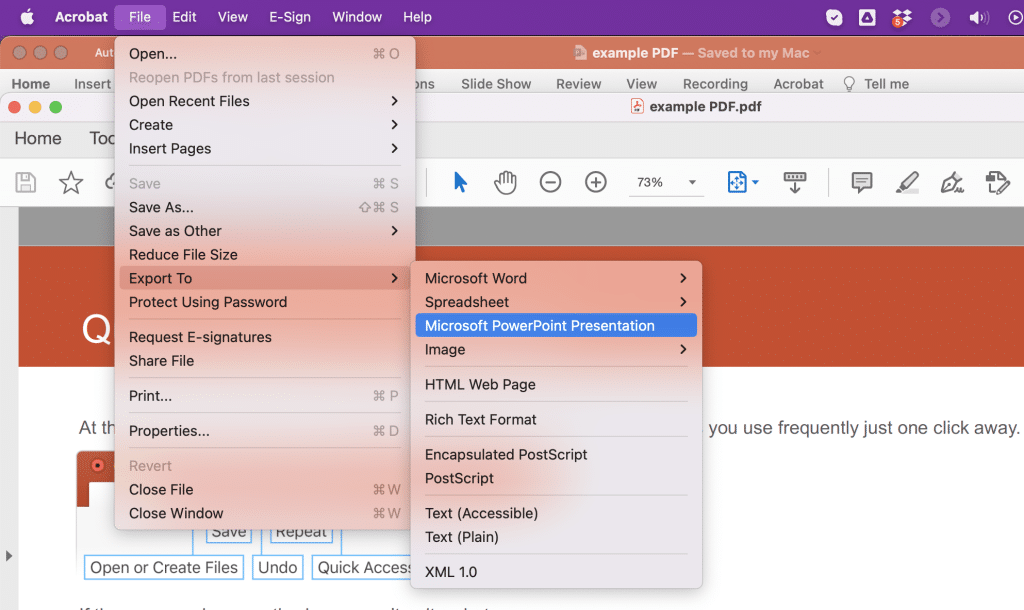Choose Microsoft PowerPoint Presentation export option
The image size is (1024, 610).
coord(556,325)
